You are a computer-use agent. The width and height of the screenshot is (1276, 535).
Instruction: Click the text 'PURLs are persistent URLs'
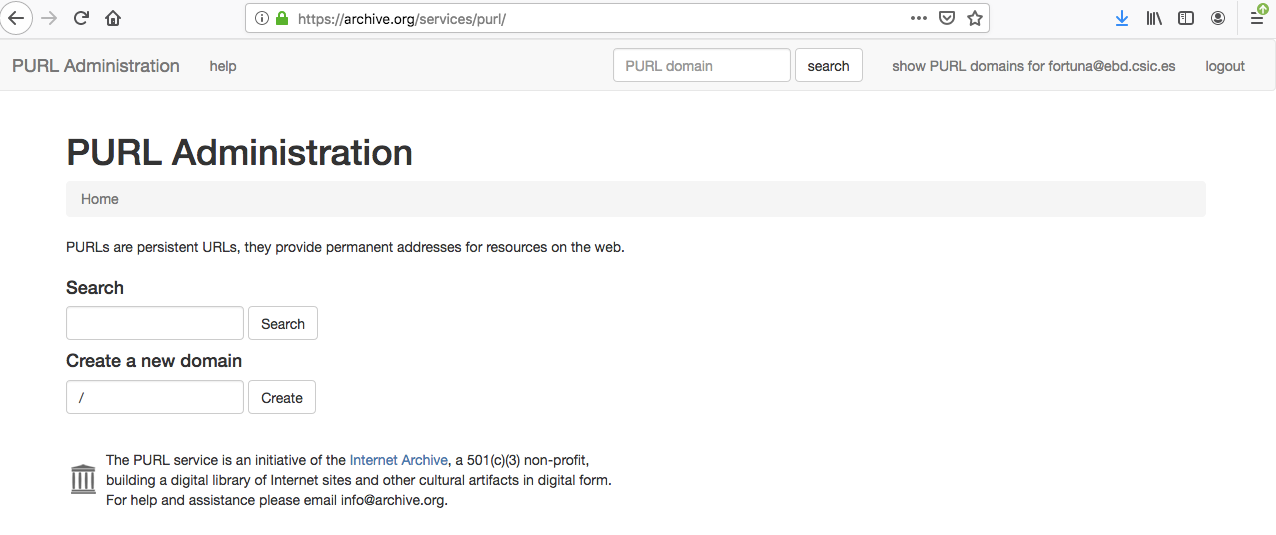tap(151, 247)
